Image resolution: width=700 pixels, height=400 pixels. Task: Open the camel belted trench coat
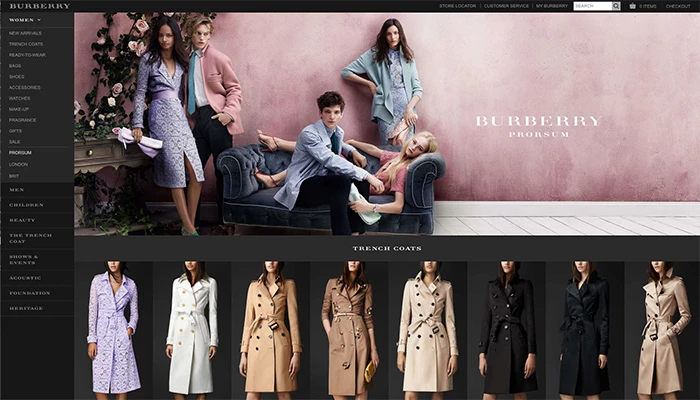pyautogui.click(x=271, y=330)
